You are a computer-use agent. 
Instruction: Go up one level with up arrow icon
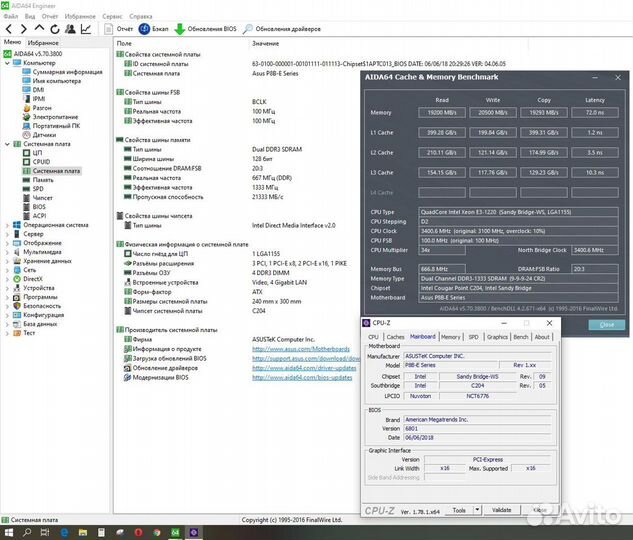pyautogui.click(x=39, y=28)
